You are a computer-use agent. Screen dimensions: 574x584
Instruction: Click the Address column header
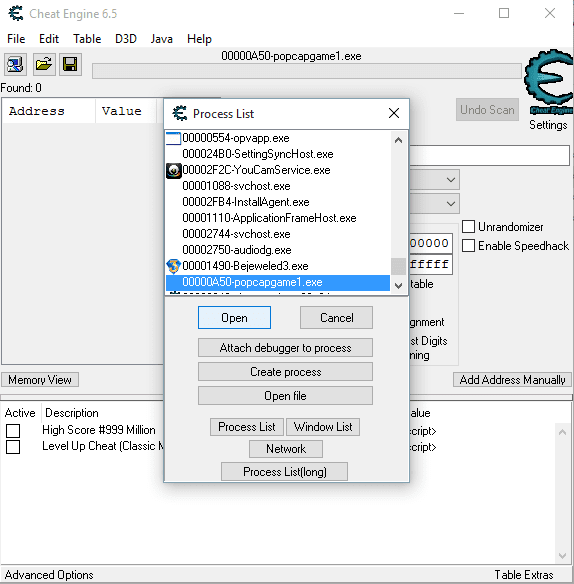(x=49, y=111)
